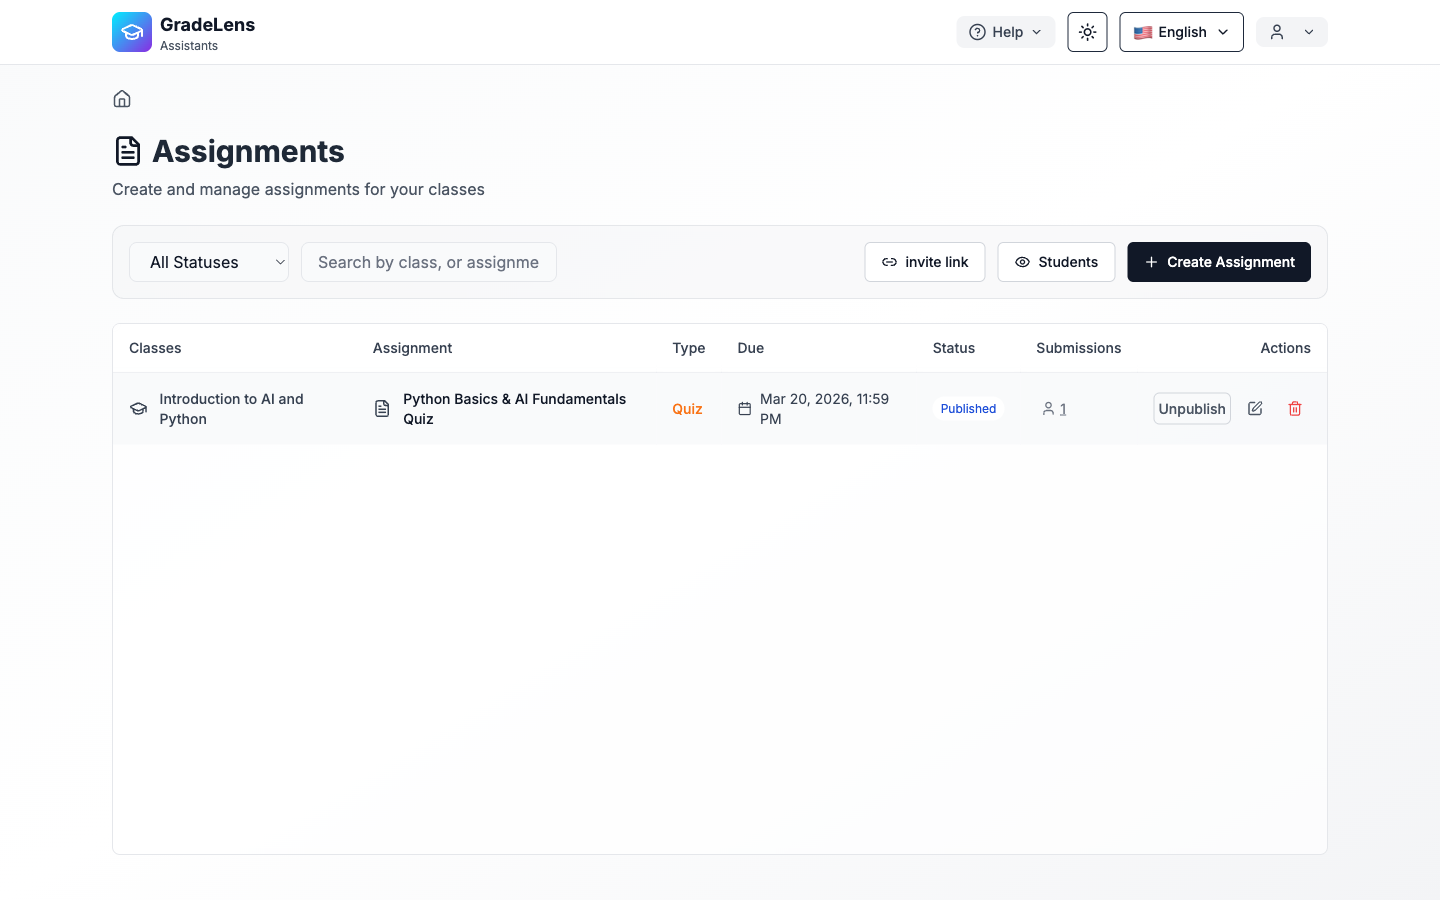Image resolution: width=1440 pixels, height=900 pixels.
Task: Go to home via breadcrumb house icon
Action: (122, 99)
